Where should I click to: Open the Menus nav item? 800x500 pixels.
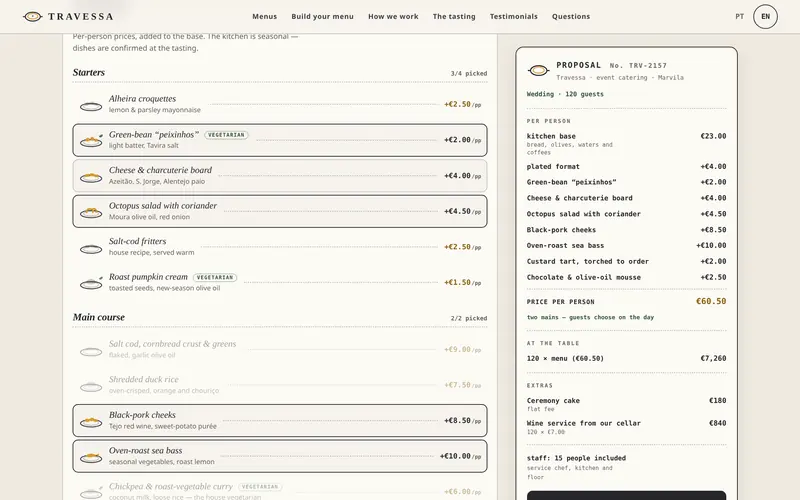(264, 16)
